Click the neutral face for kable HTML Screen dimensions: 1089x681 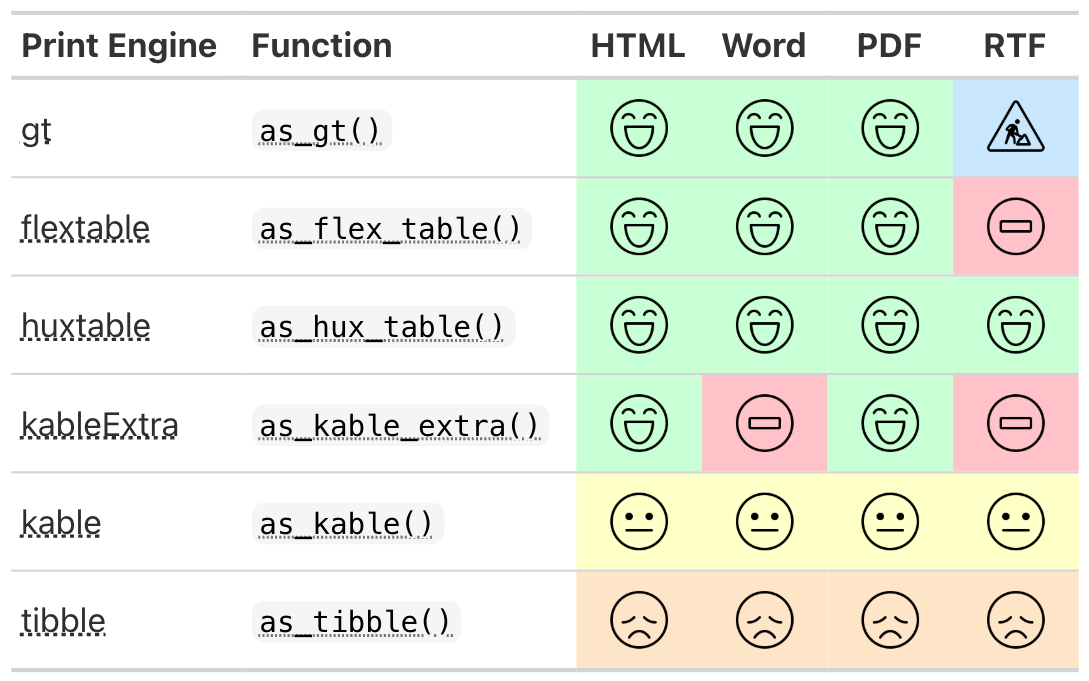639,522
